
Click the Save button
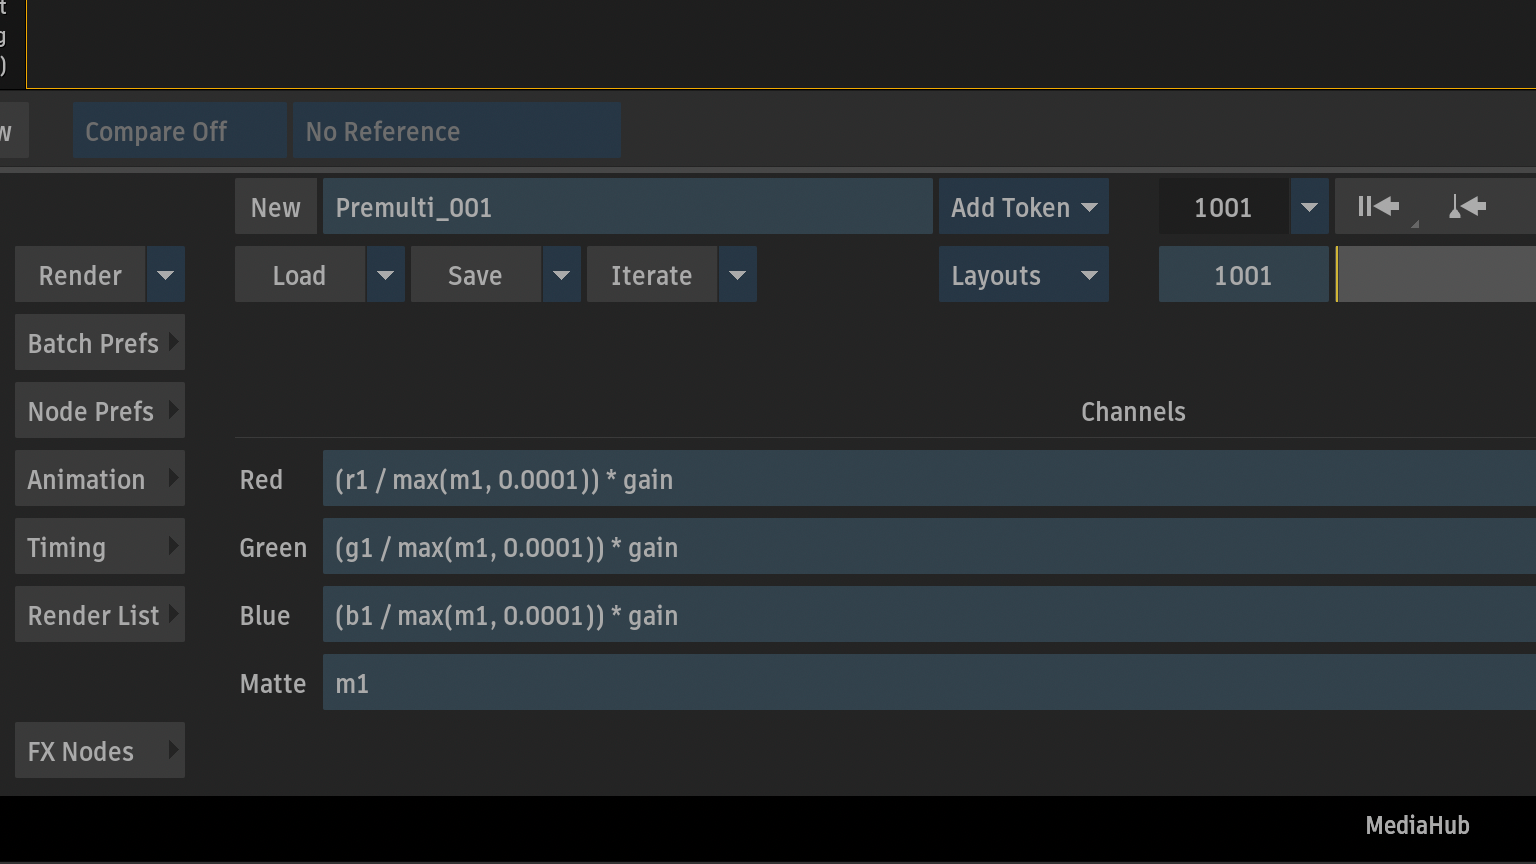coord(476,275)
